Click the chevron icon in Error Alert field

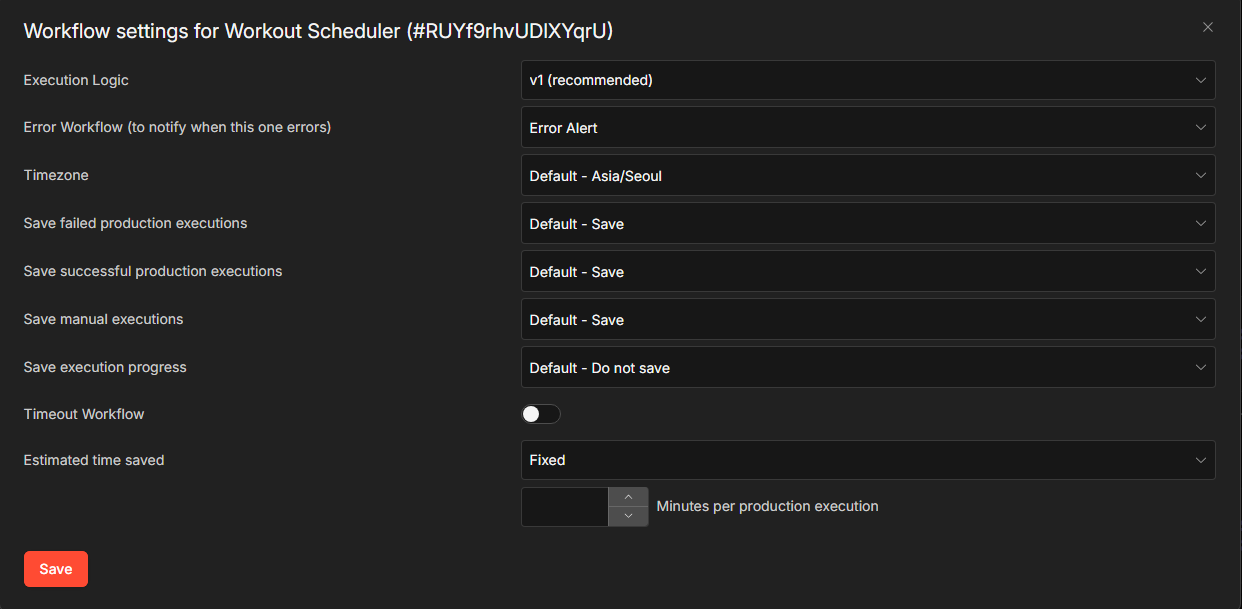pyautogui.click(x=1201, y=128)
